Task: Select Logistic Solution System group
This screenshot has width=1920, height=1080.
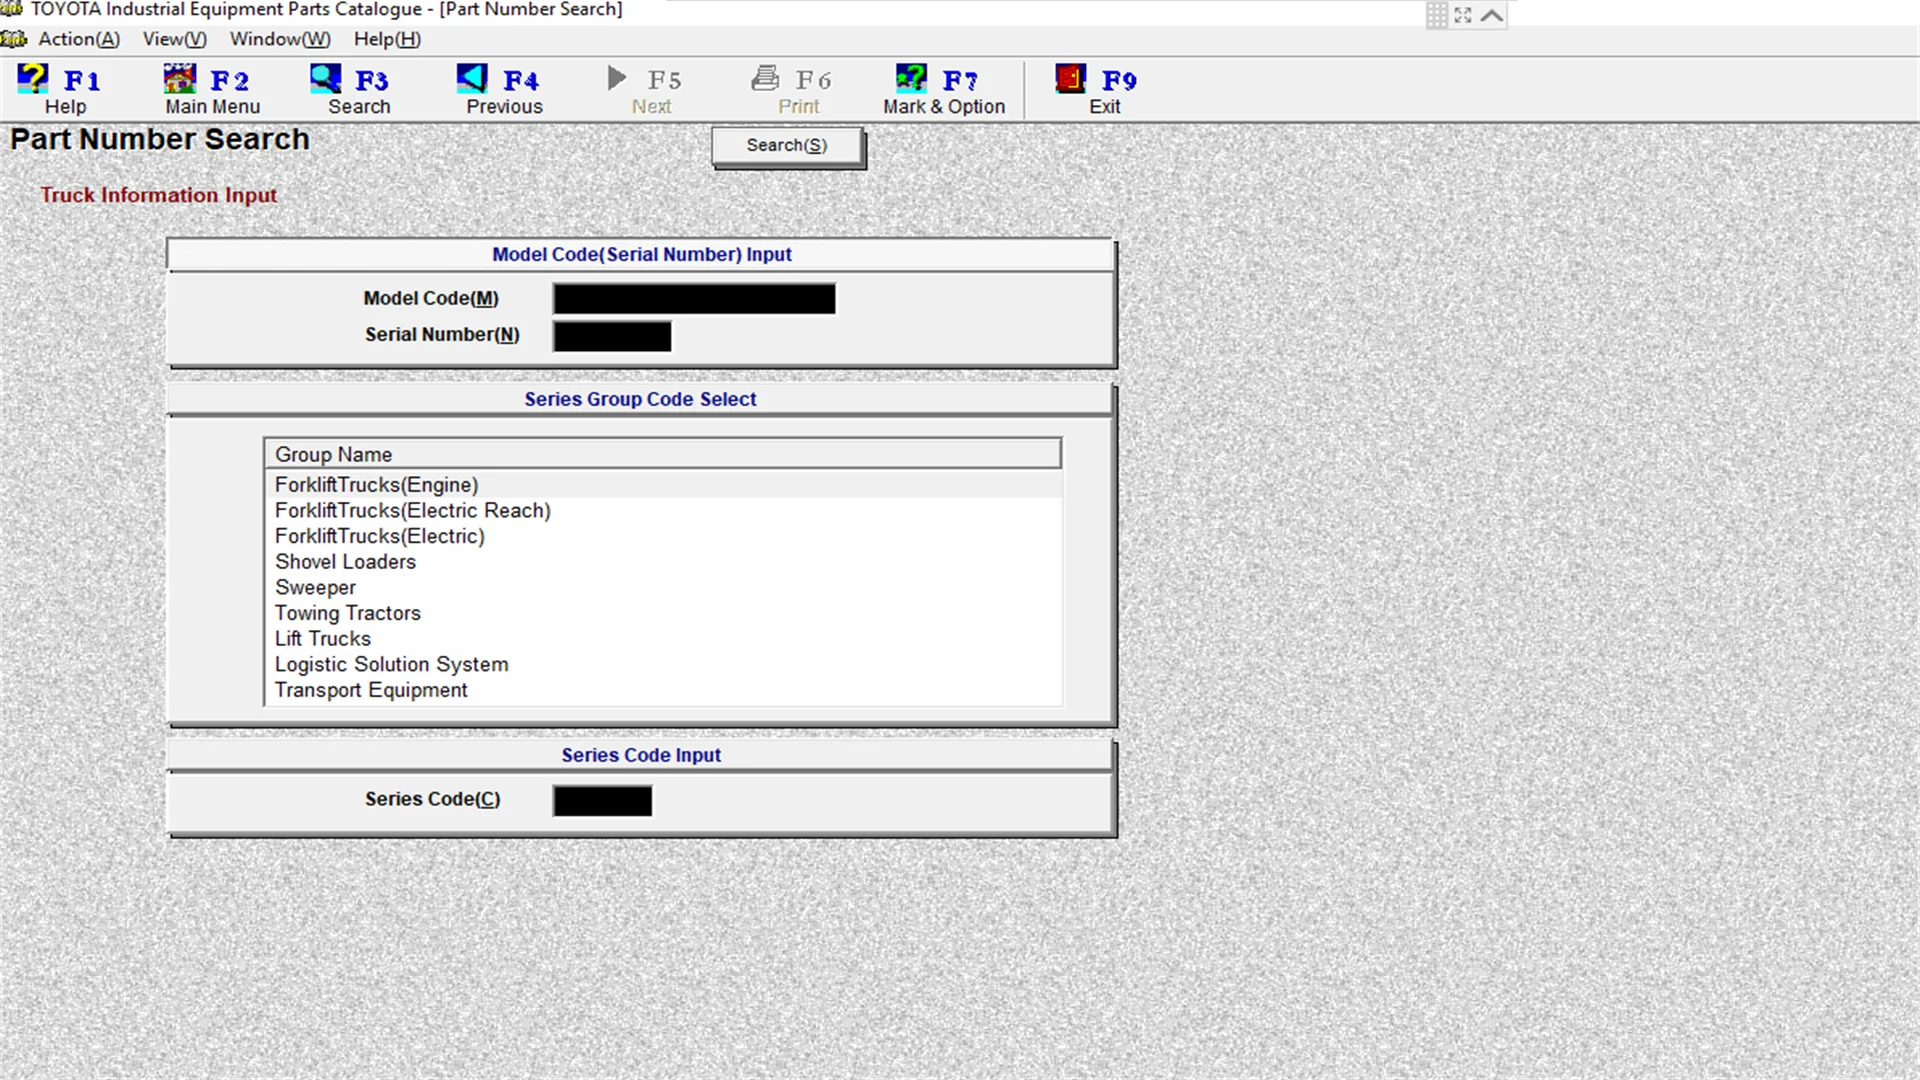Action: click(x=662, y=665)
